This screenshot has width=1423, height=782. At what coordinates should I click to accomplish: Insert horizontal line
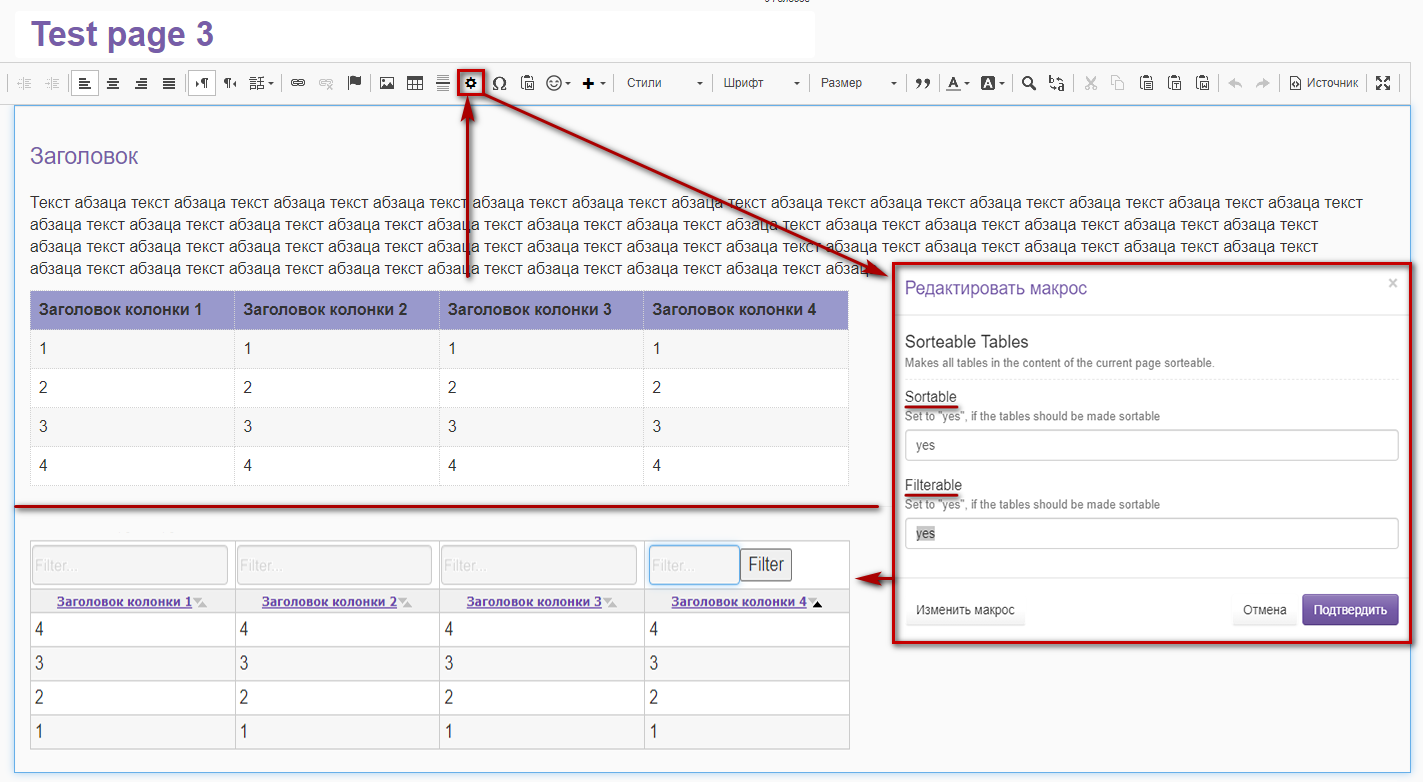coord(443,83)
